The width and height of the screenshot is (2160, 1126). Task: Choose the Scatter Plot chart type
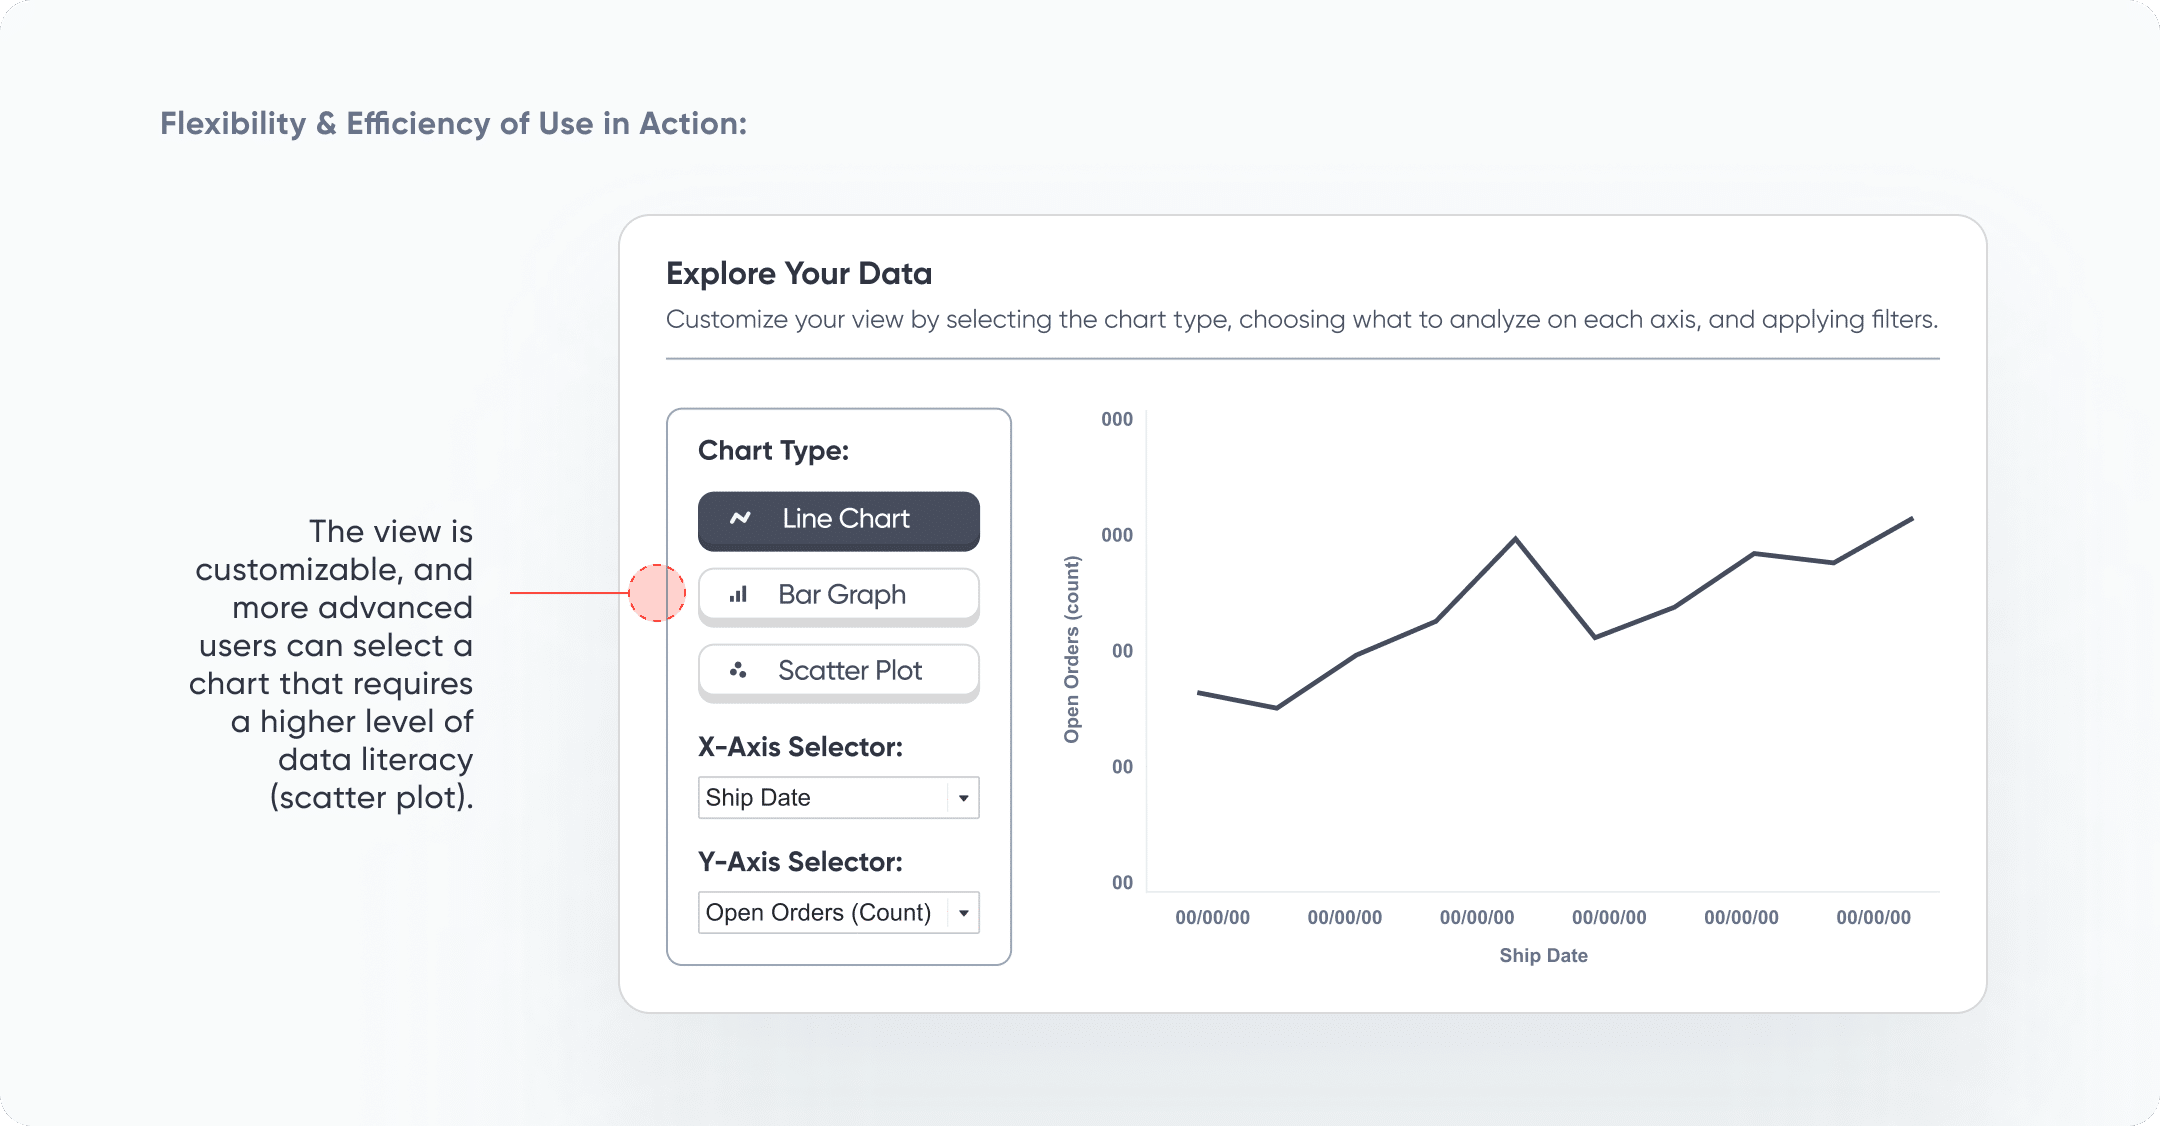(x=838, y=671)
